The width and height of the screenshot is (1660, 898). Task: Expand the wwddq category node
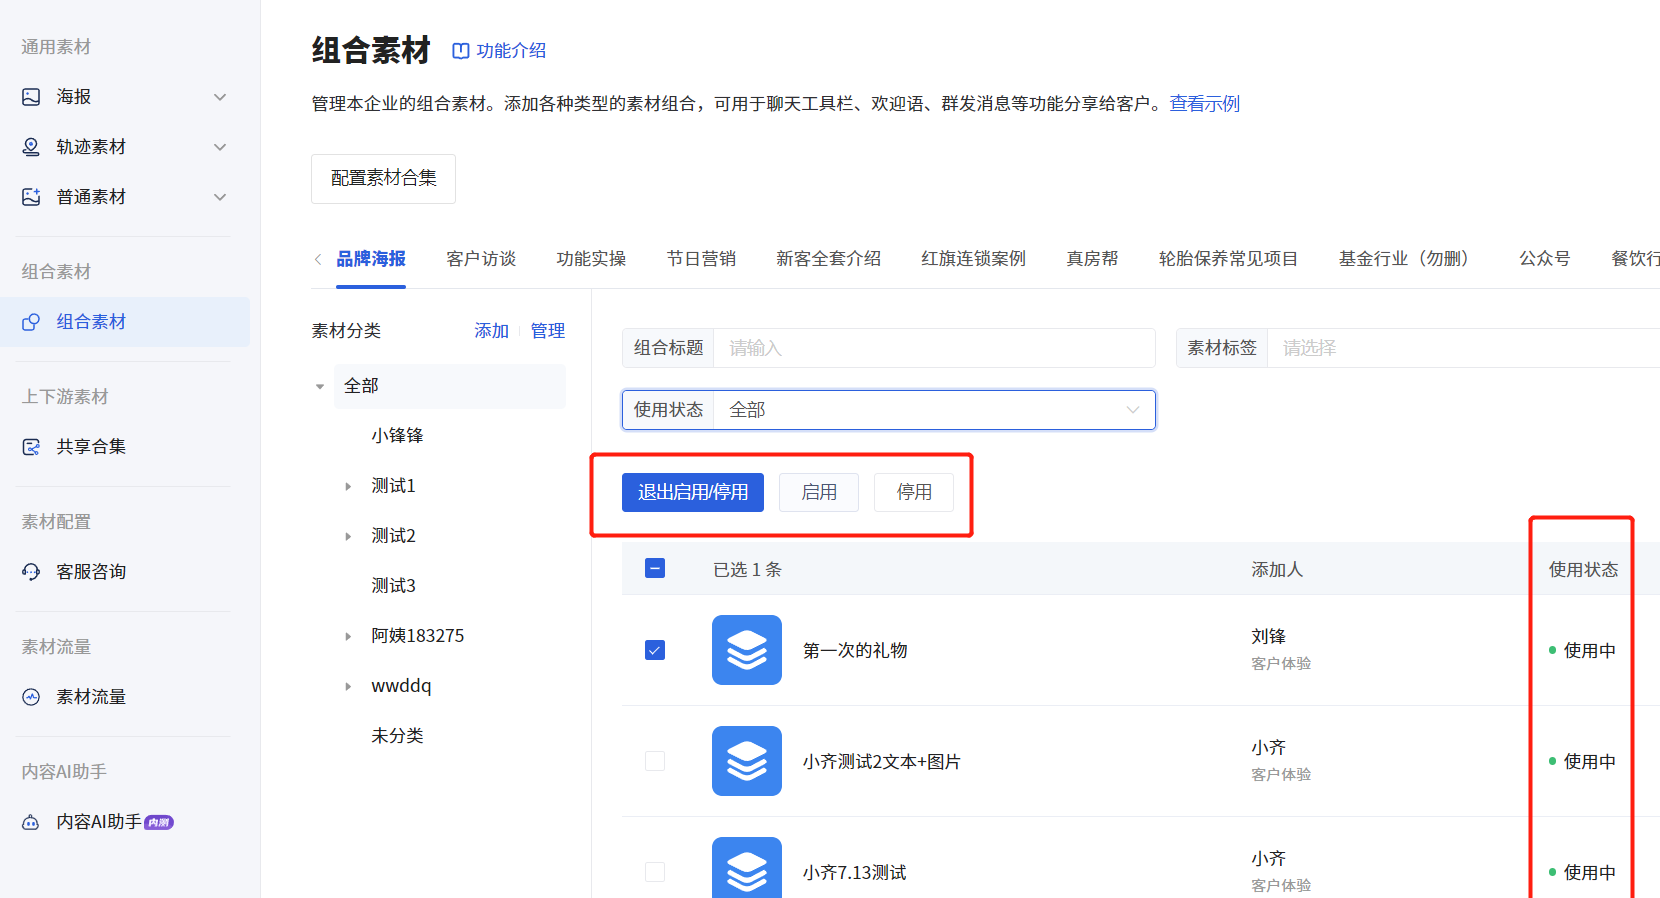(348, 686)
